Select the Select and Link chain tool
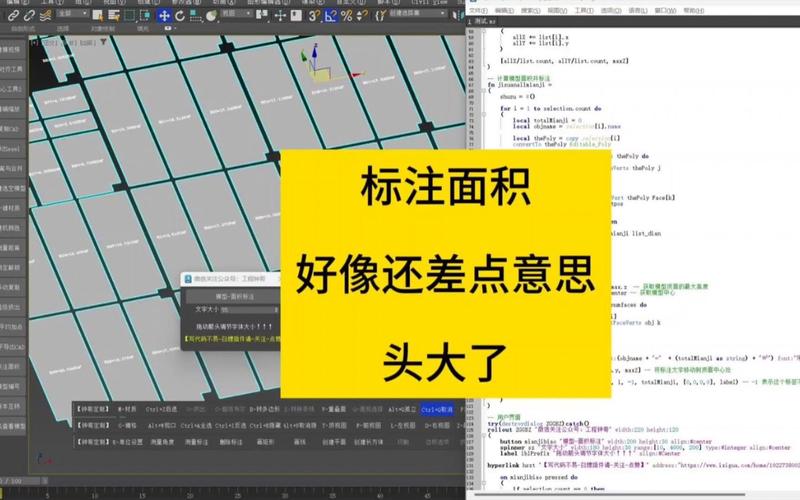Image resolution: width=800 pixels, height=500 pixels. (13, 15)
